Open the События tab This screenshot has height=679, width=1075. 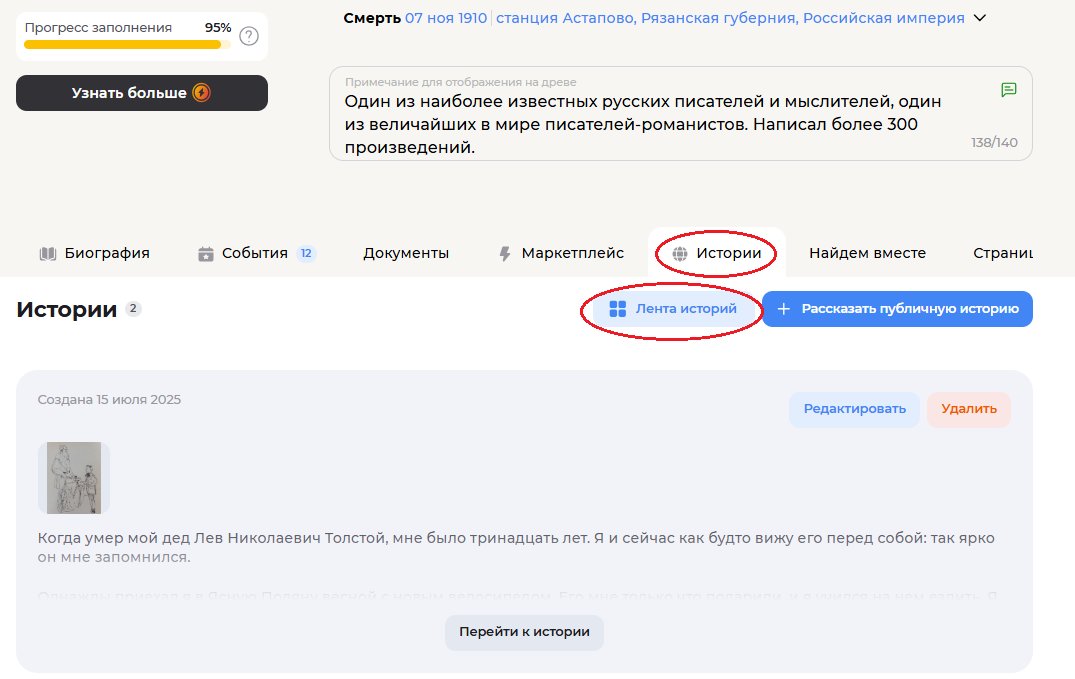[x=255, y=253]
